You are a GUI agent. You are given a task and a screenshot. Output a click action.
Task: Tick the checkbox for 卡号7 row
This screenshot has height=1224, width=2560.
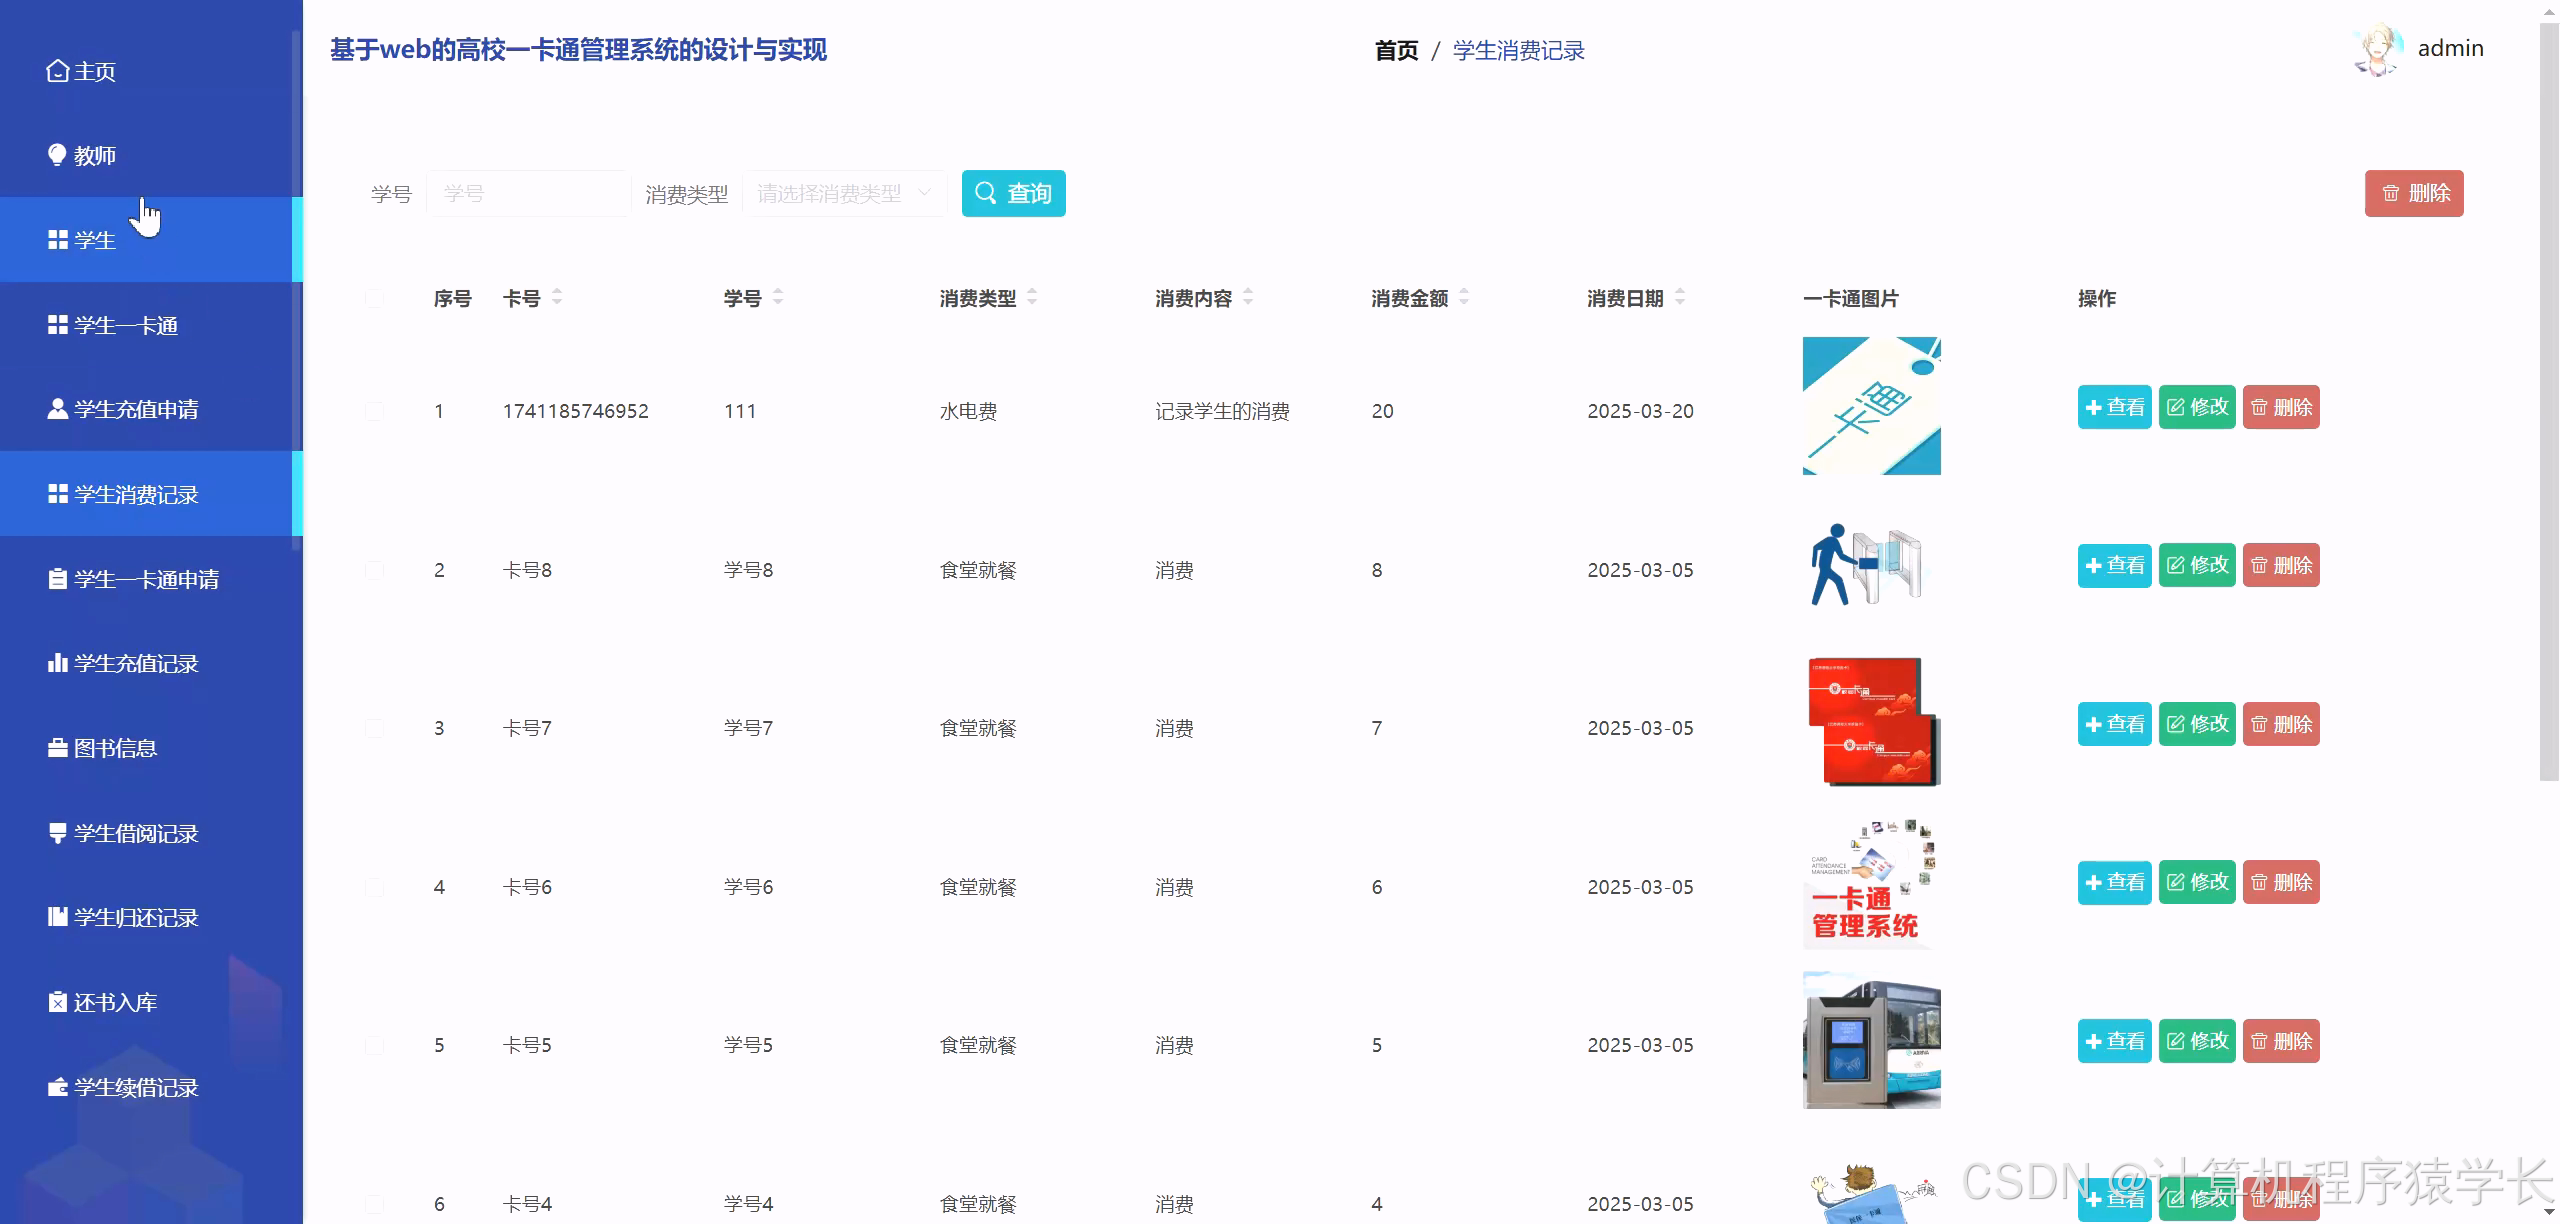click(375, 727)
